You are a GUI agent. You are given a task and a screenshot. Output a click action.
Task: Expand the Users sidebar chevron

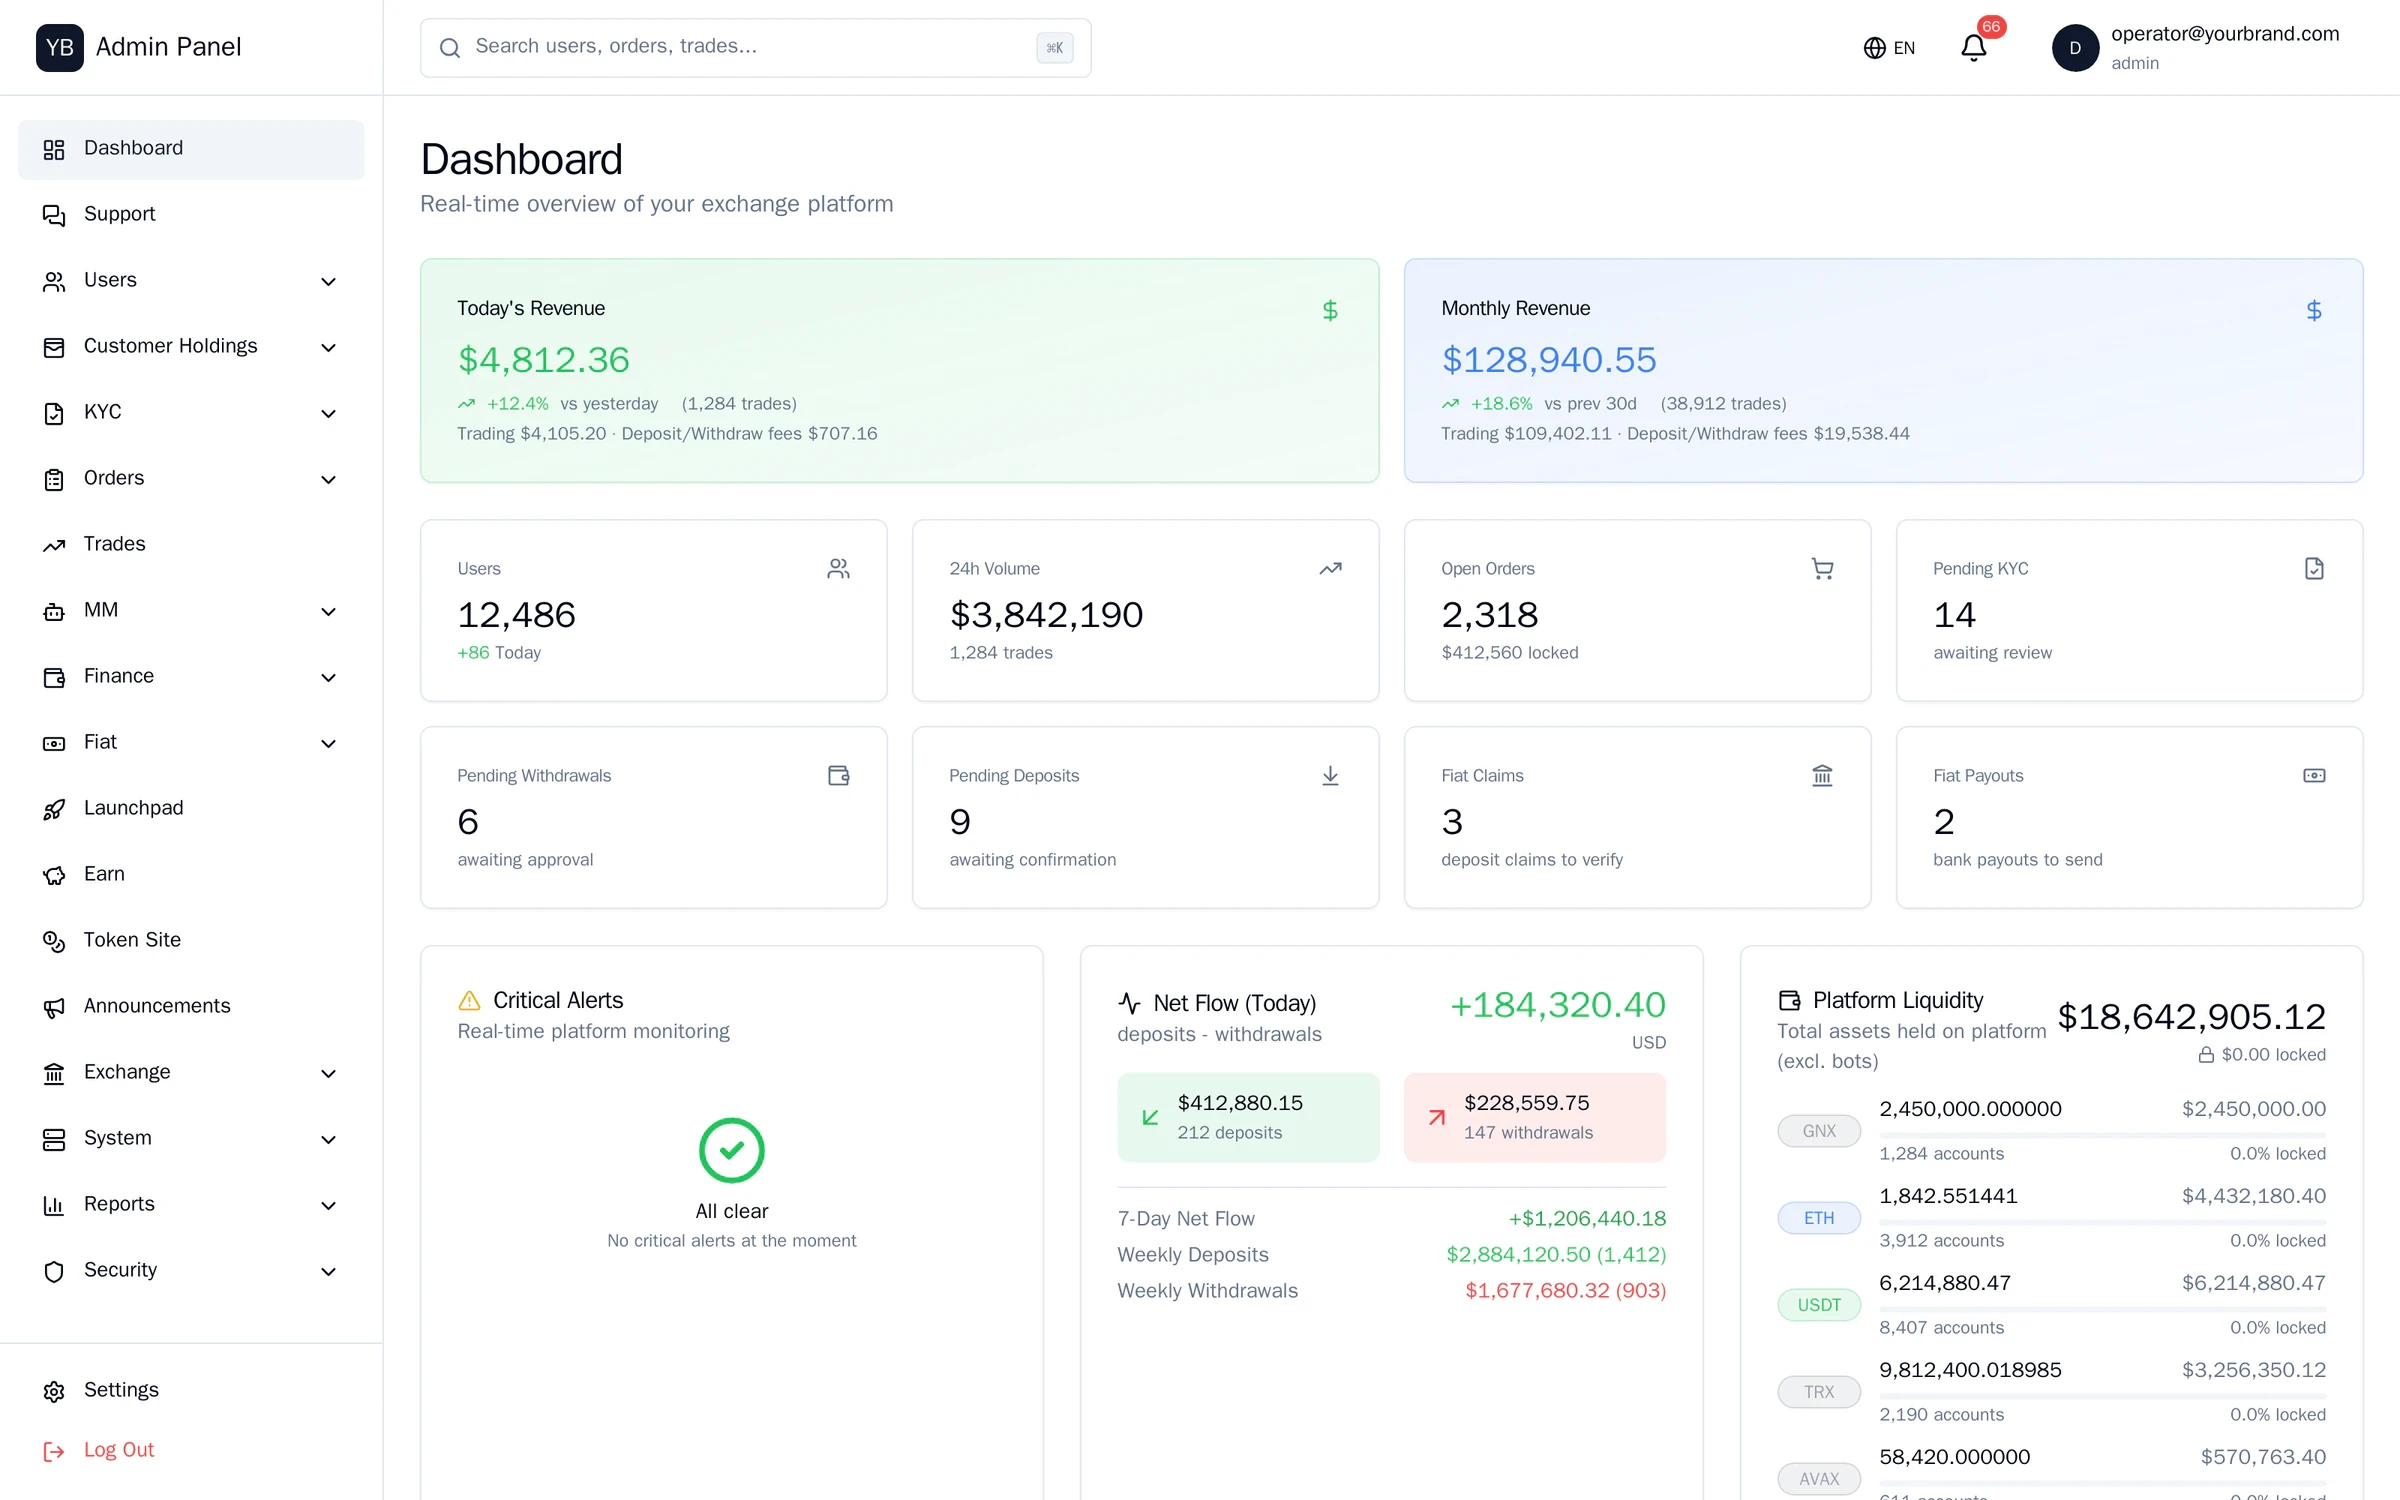pyautogui.click(x=328, y=282)
